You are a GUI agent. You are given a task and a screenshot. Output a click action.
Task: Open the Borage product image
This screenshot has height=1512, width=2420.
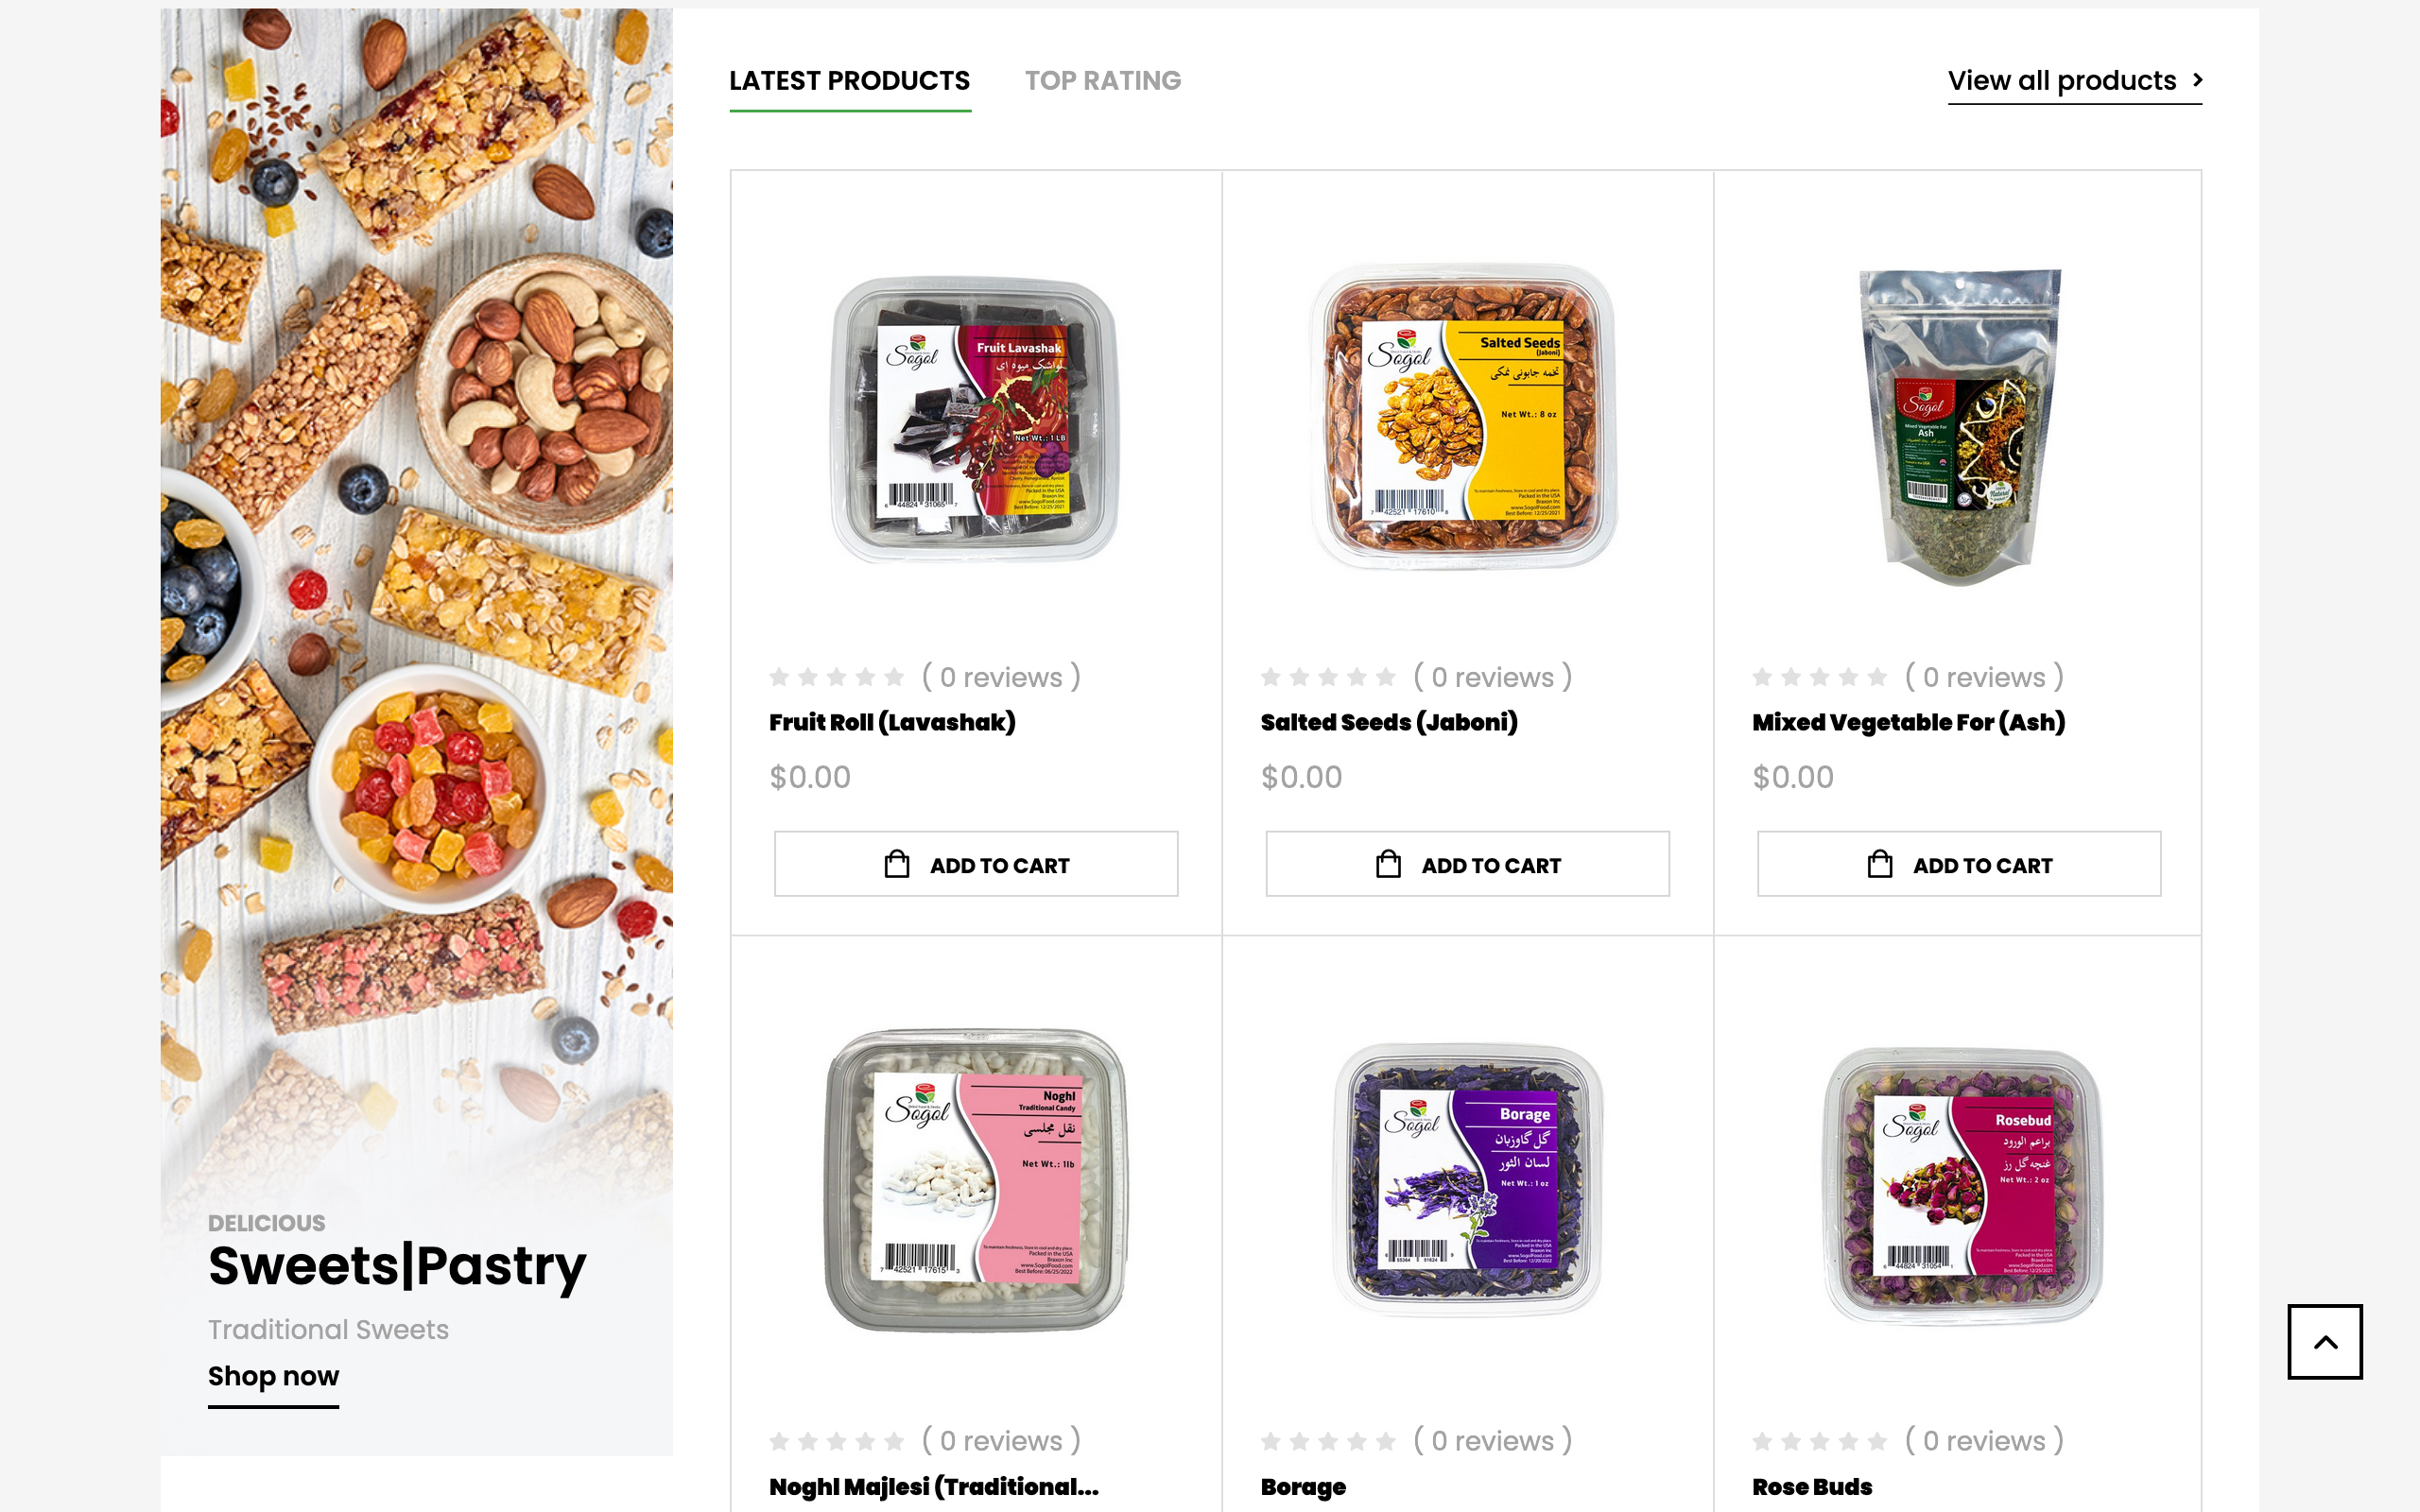click(x=1467, y=1180)
